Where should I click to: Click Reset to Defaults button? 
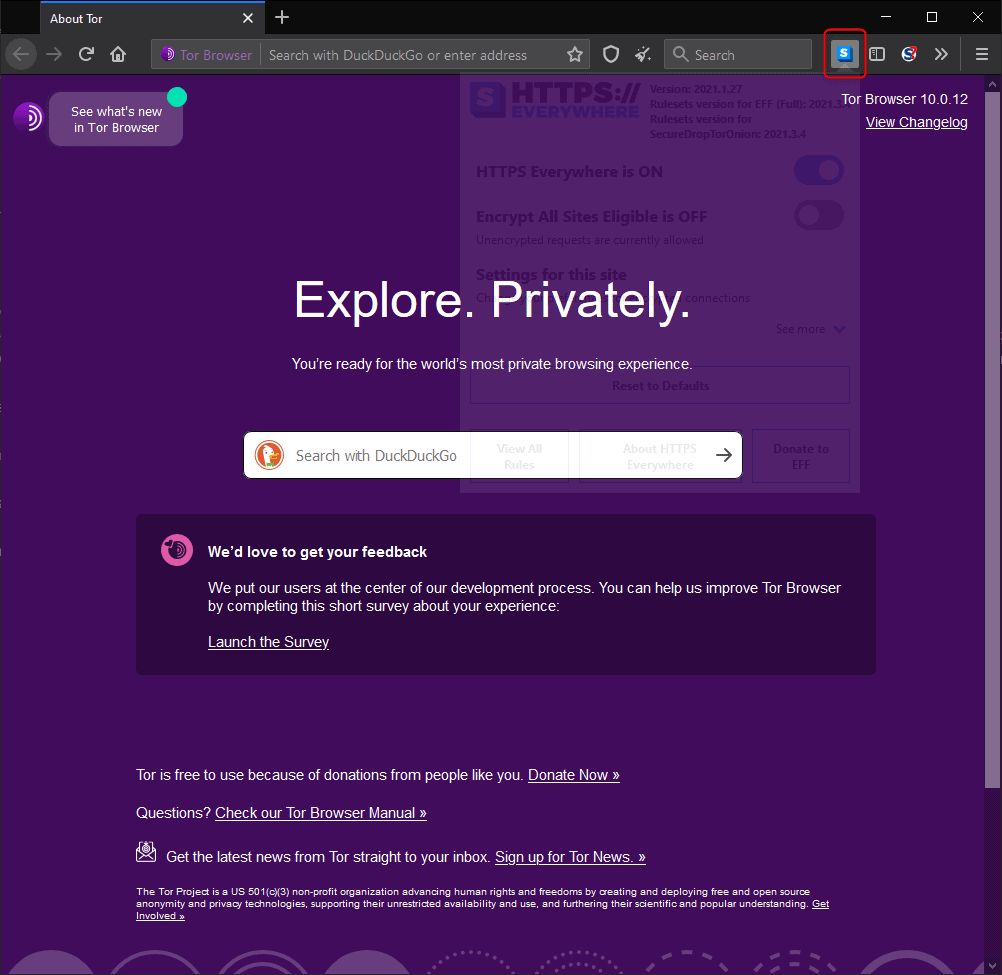pyautogui.click(x=659, y=385)
